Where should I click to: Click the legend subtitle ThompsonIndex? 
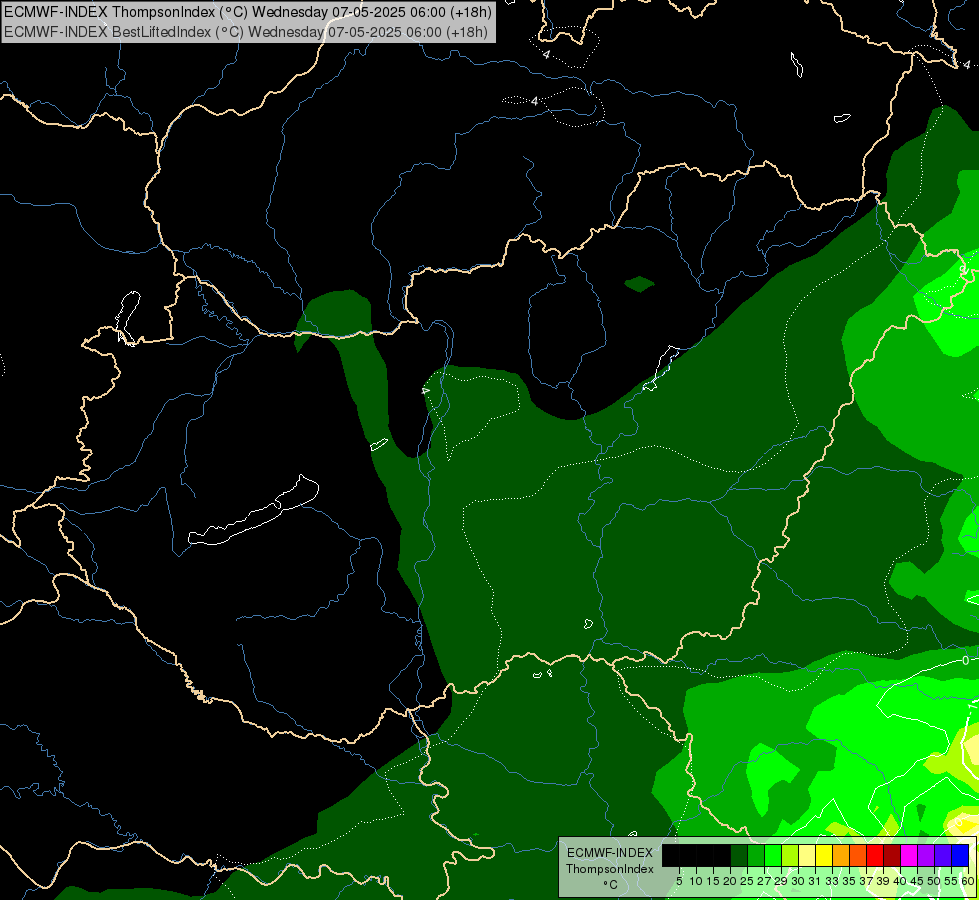pos(610,869)
